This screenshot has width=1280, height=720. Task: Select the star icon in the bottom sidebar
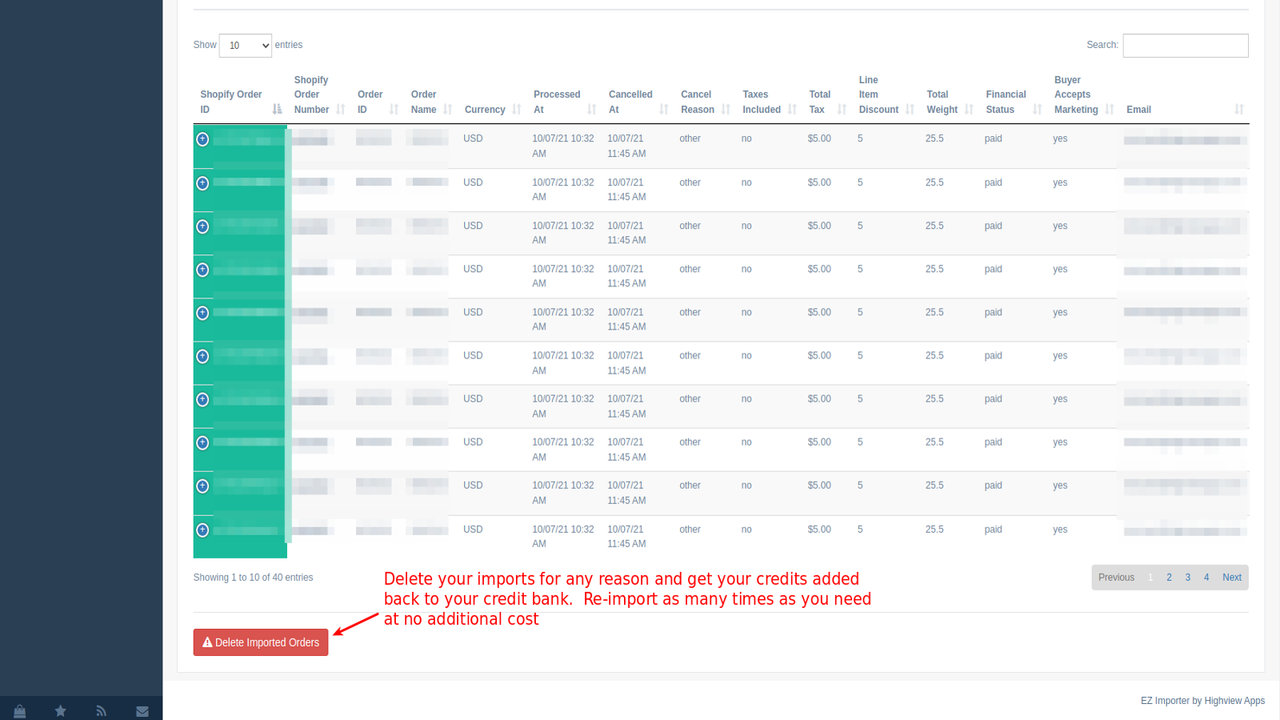click(61, 710)
